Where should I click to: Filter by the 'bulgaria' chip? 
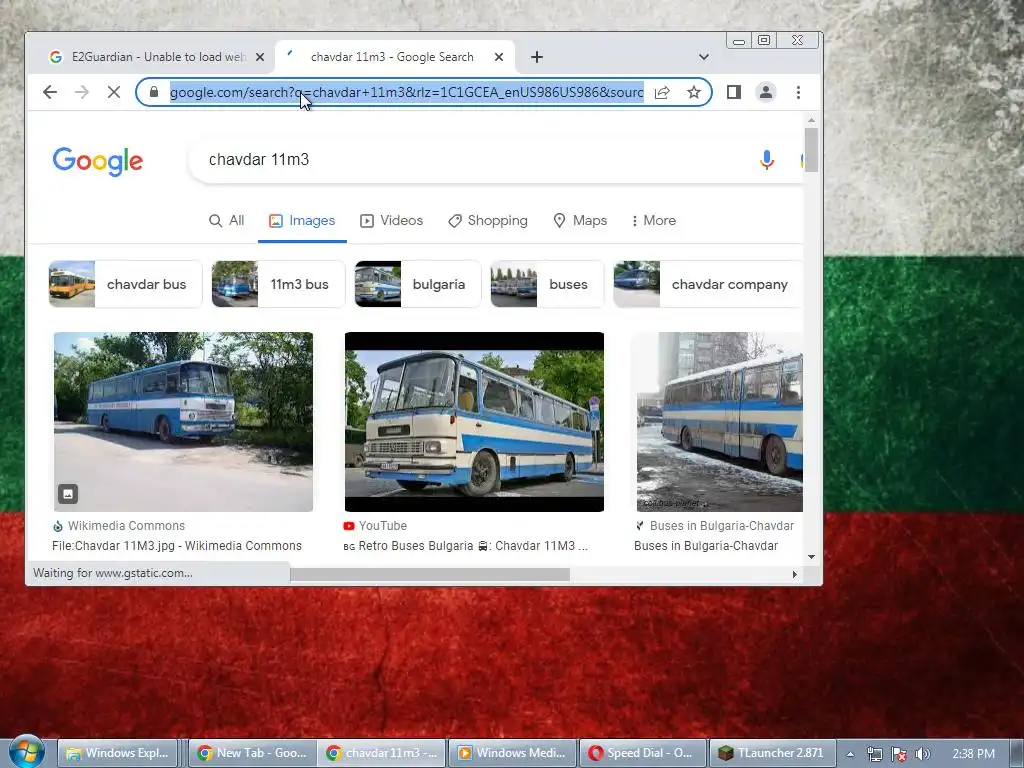(417, 284)
